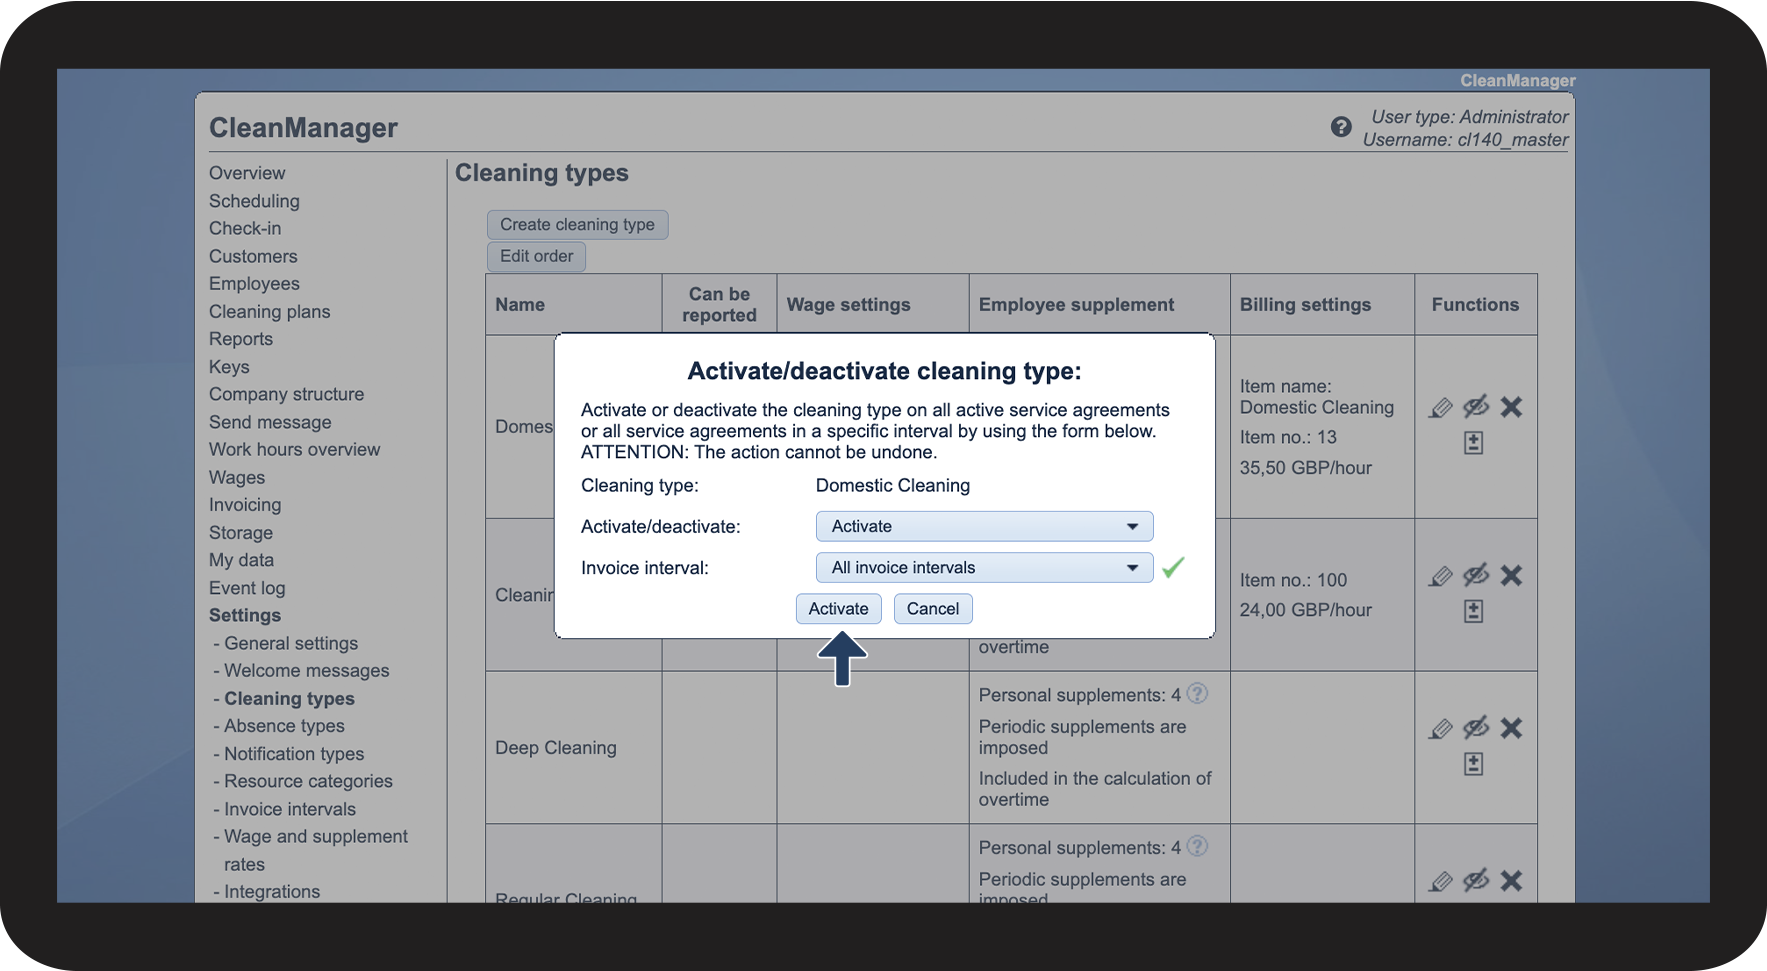
Task: Open the Activate/deactivate dropdown
Action: (984, 526)
